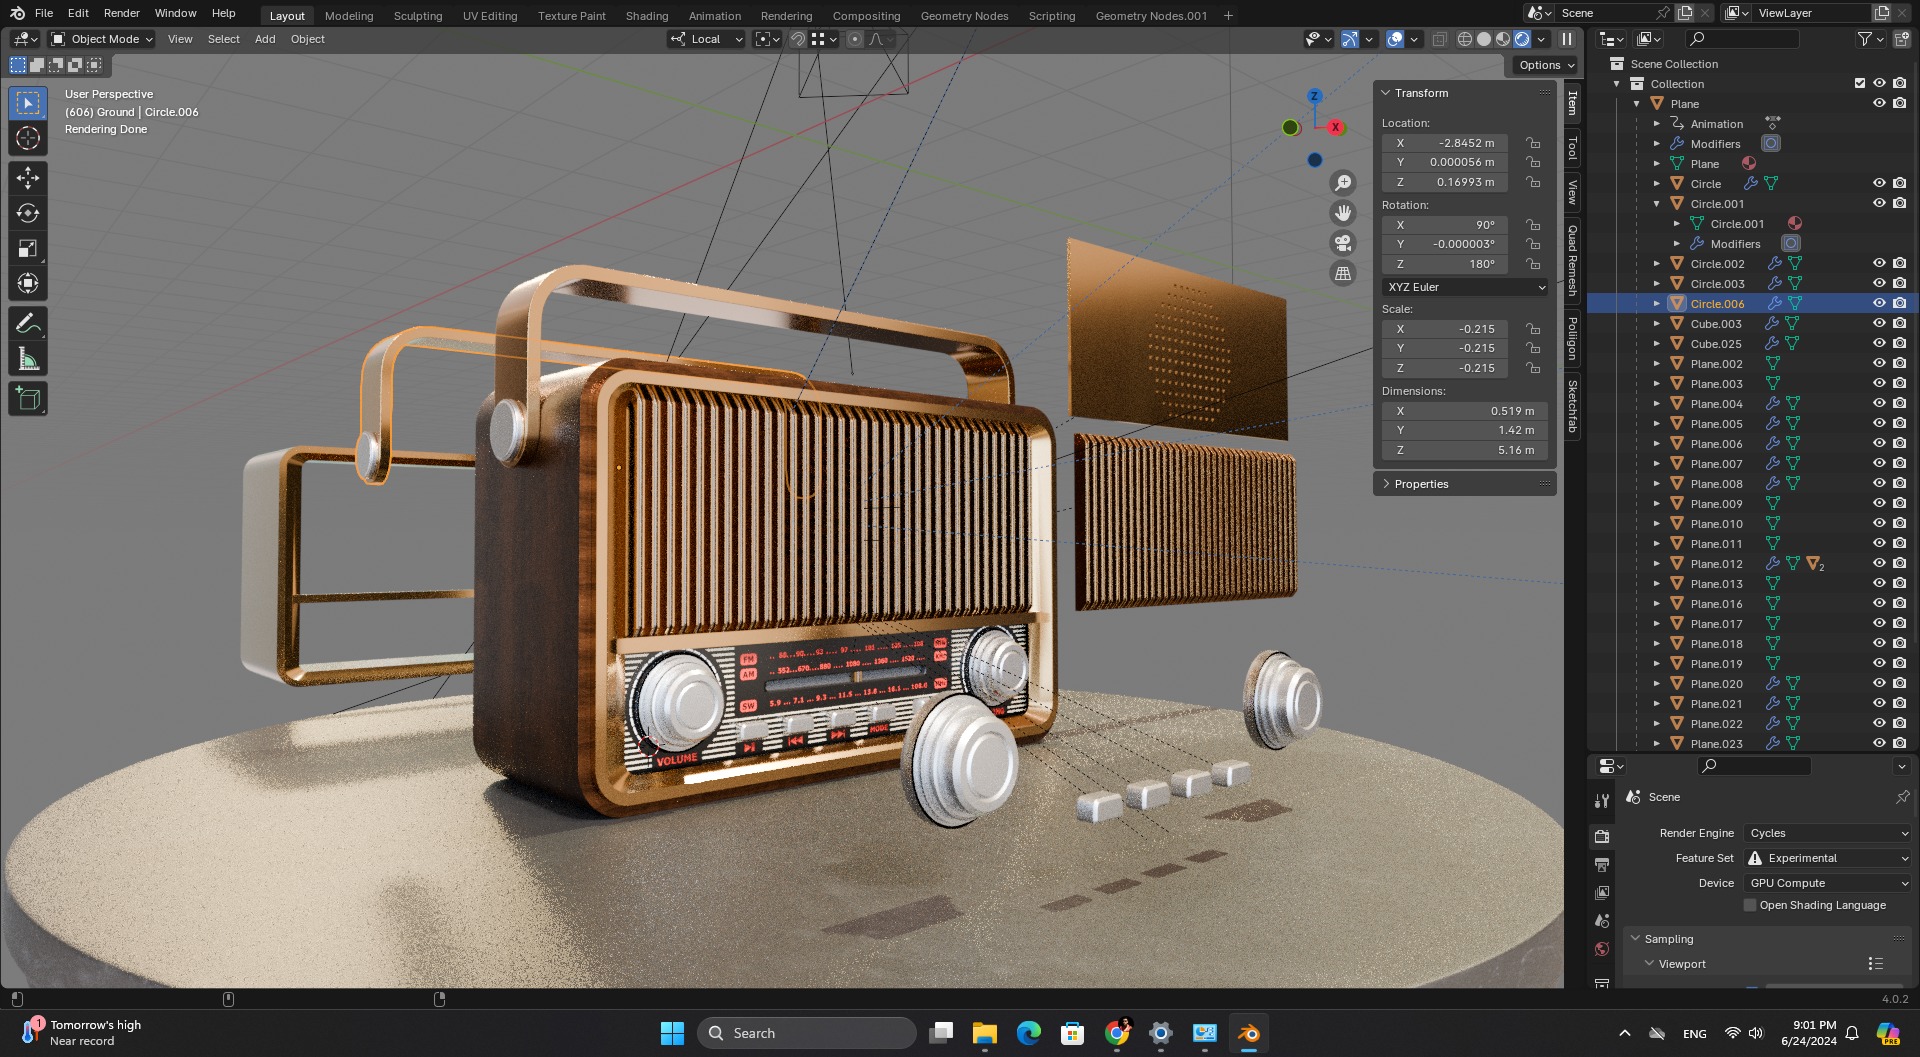This screenshot has width=1920, height=1057.
Task: Open the Select menu in viewport header
Action: pyautogui.click(x=224, y=39)
